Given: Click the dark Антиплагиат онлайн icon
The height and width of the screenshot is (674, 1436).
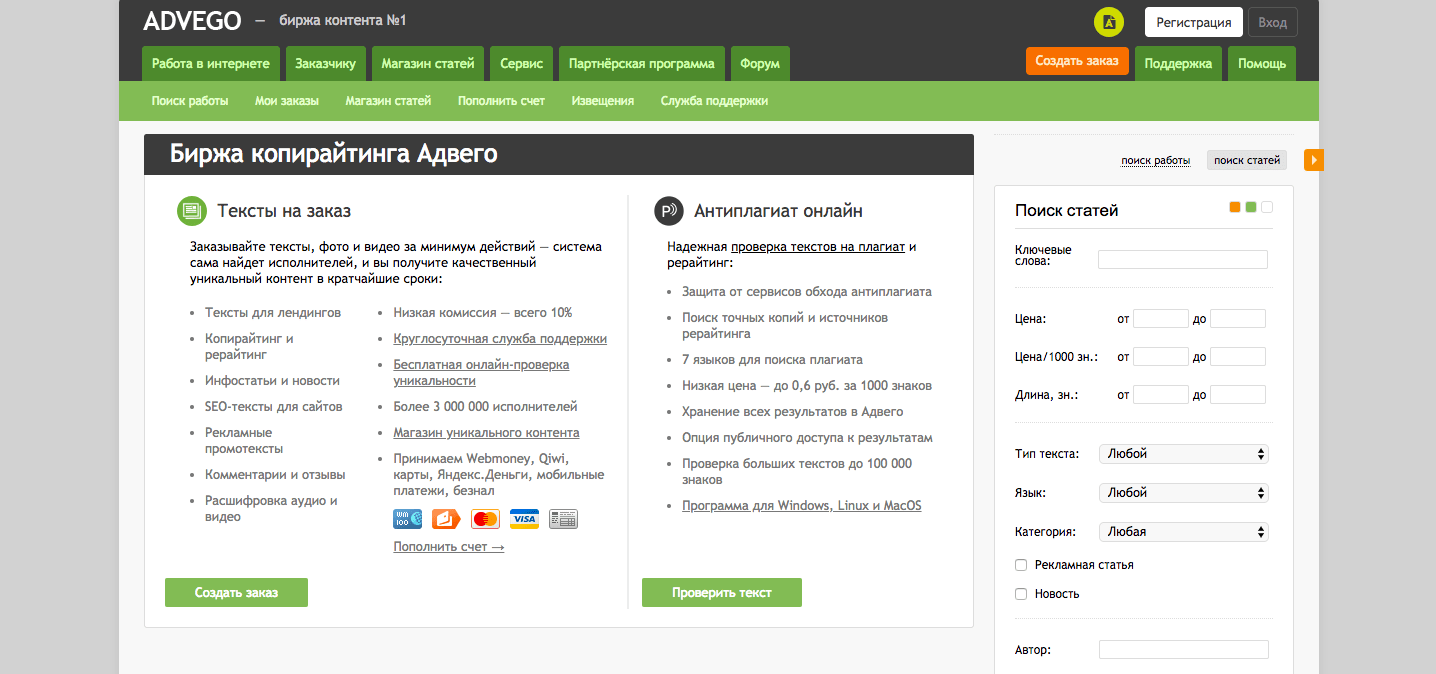Looking at the screenshot, I should click(668, 211).
